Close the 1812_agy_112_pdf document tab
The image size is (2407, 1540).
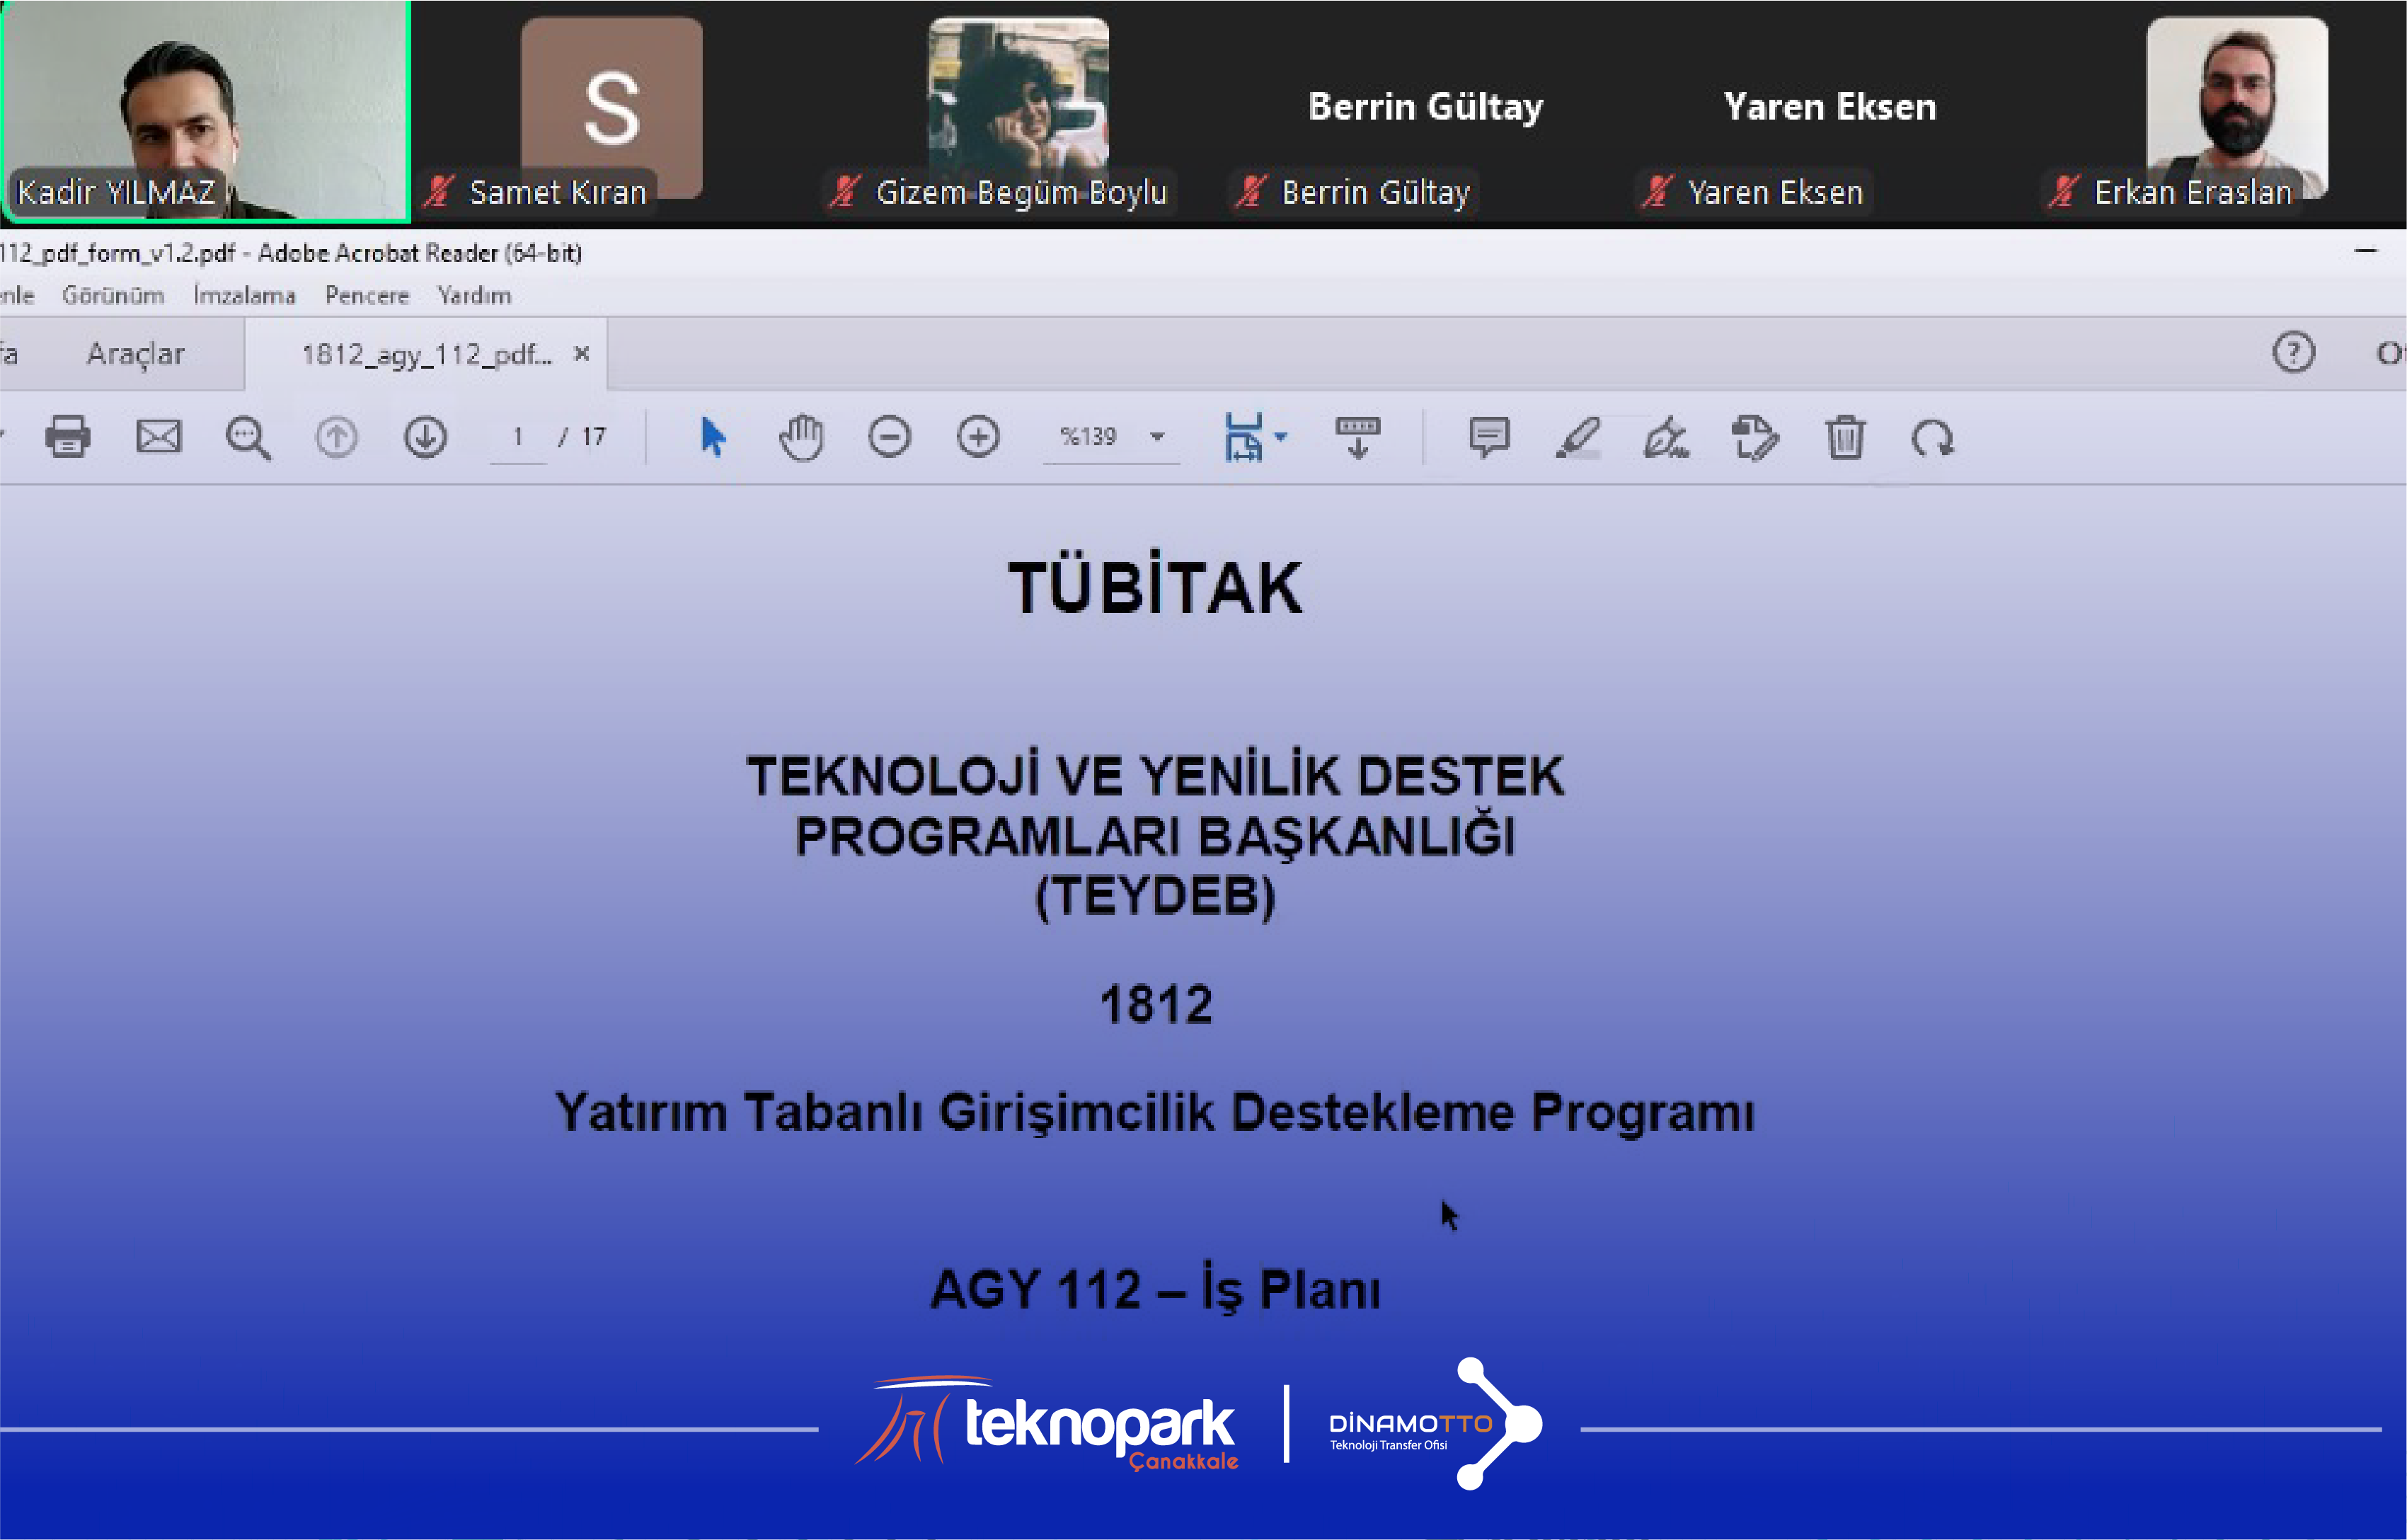point(581,353)
